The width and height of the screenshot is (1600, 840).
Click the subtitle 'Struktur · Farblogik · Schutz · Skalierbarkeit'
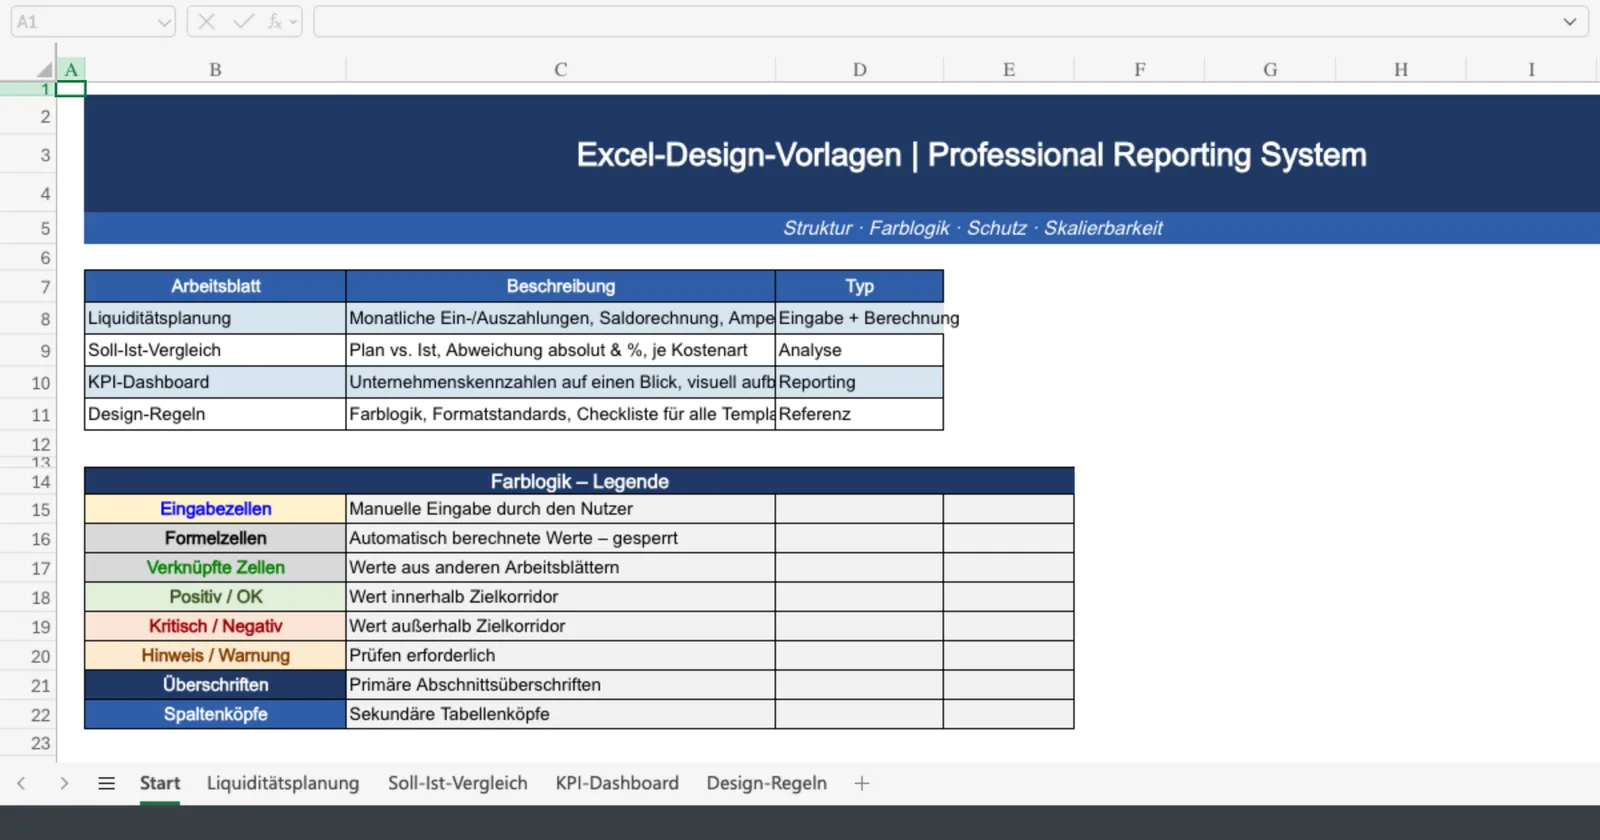coord(972,228)
